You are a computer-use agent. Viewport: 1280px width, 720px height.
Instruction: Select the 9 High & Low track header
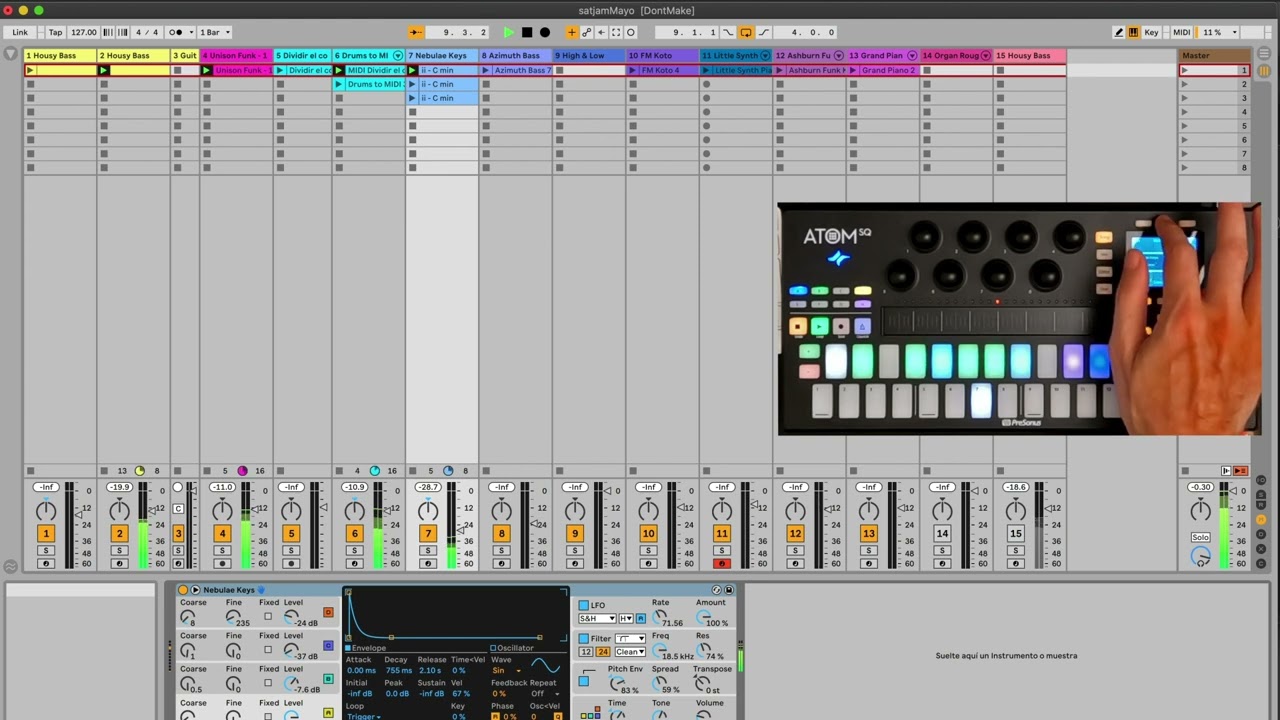tap(589, 55)
